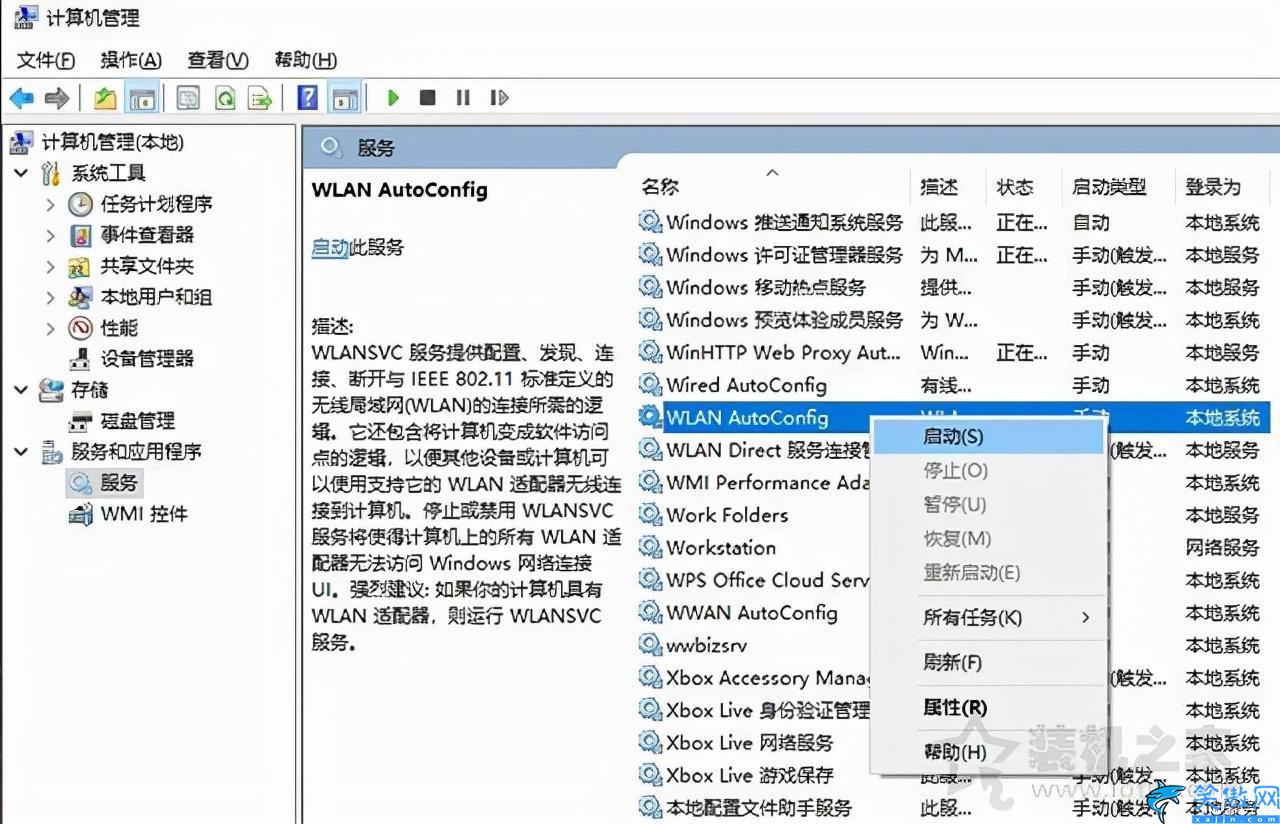
Task: Click the blue Back arrow toolbar icon
Action: 22,98
